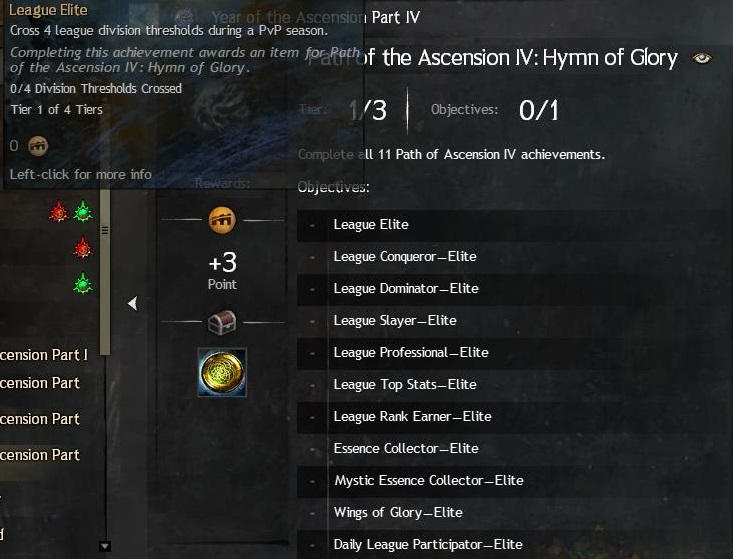Toggle dash marker beside Essence Collector—Elite
Screen dimensions: 733x559
[312, 450]
